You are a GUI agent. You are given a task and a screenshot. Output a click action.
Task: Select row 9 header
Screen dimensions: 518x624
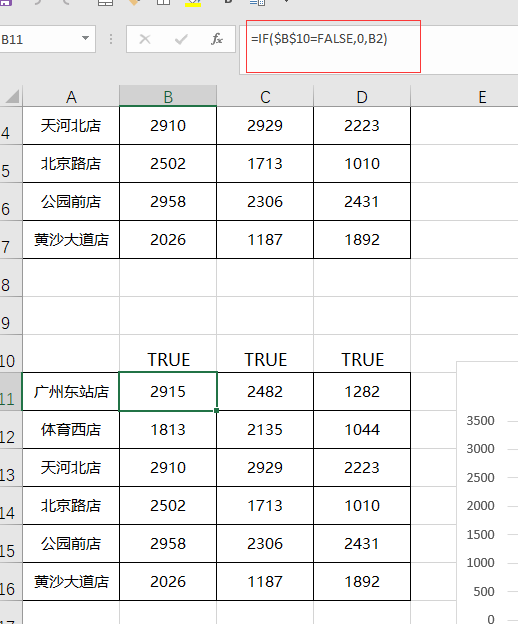pos(11,316)
